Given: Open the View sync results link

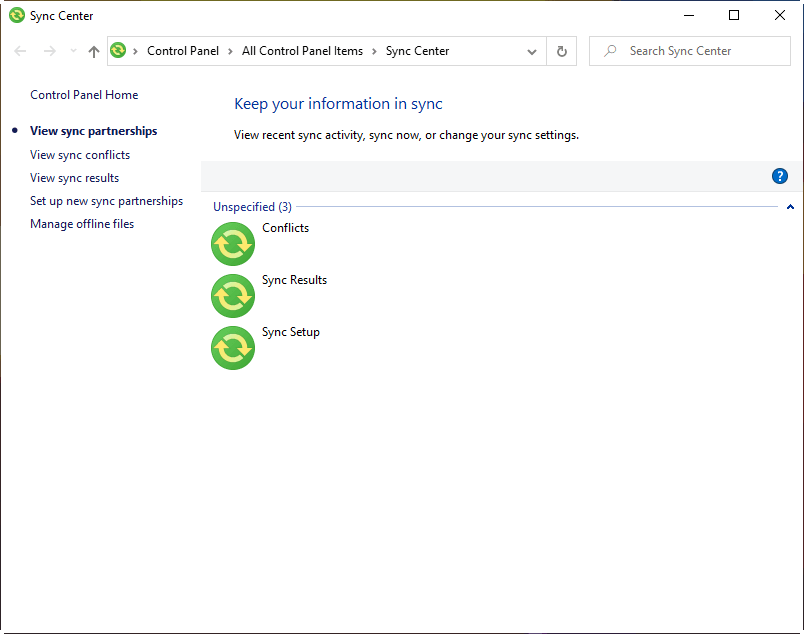Looking at the screenshot, I should coord(74,178).
